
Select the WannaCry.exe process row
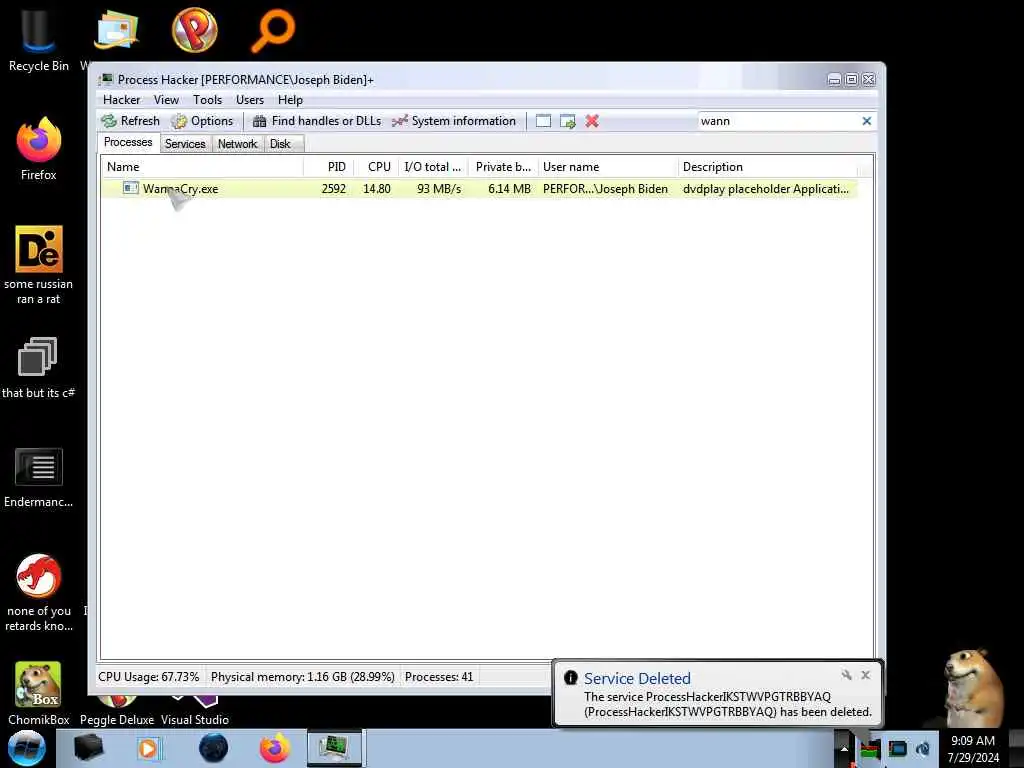(x=480, y=189)
